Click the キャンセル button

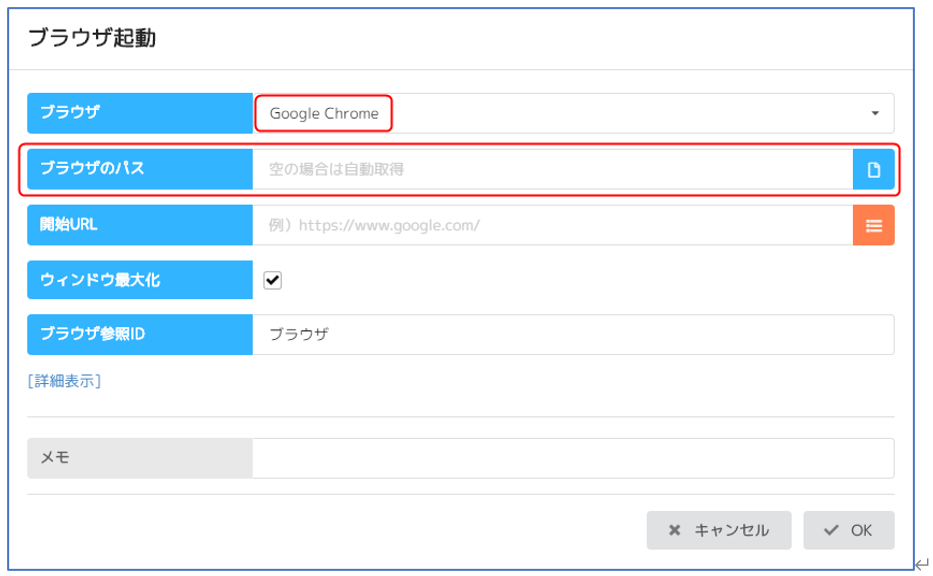(x=719, y=530)
